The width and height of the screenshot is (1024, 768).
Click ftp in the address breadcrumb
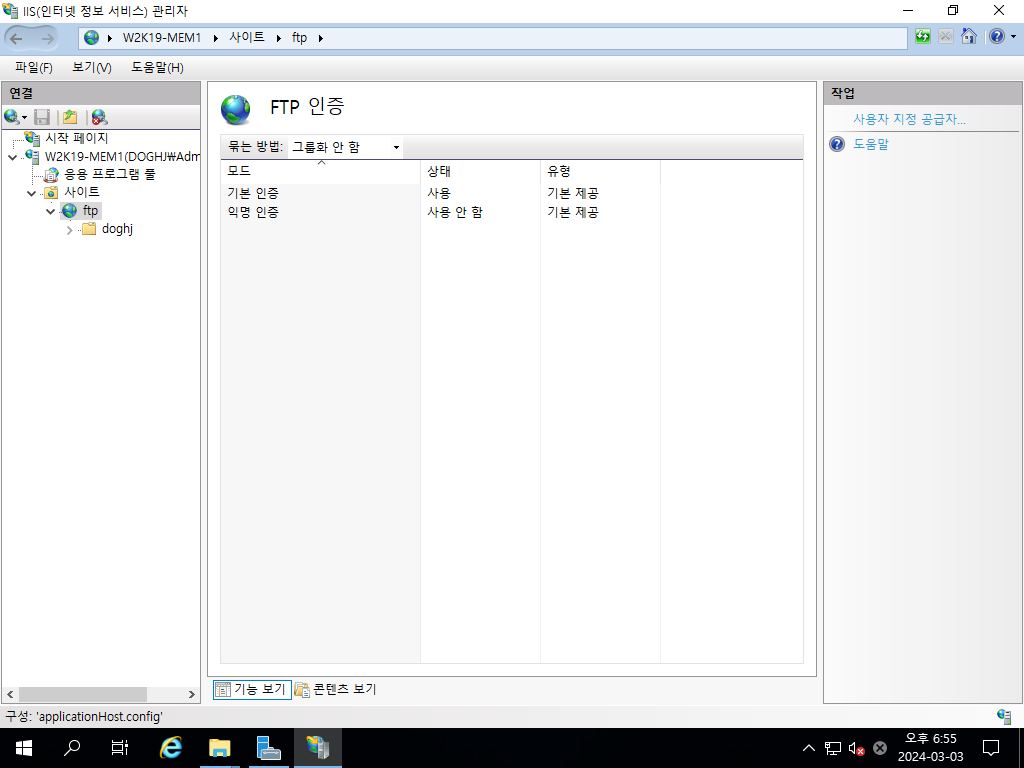click(299, 38)
